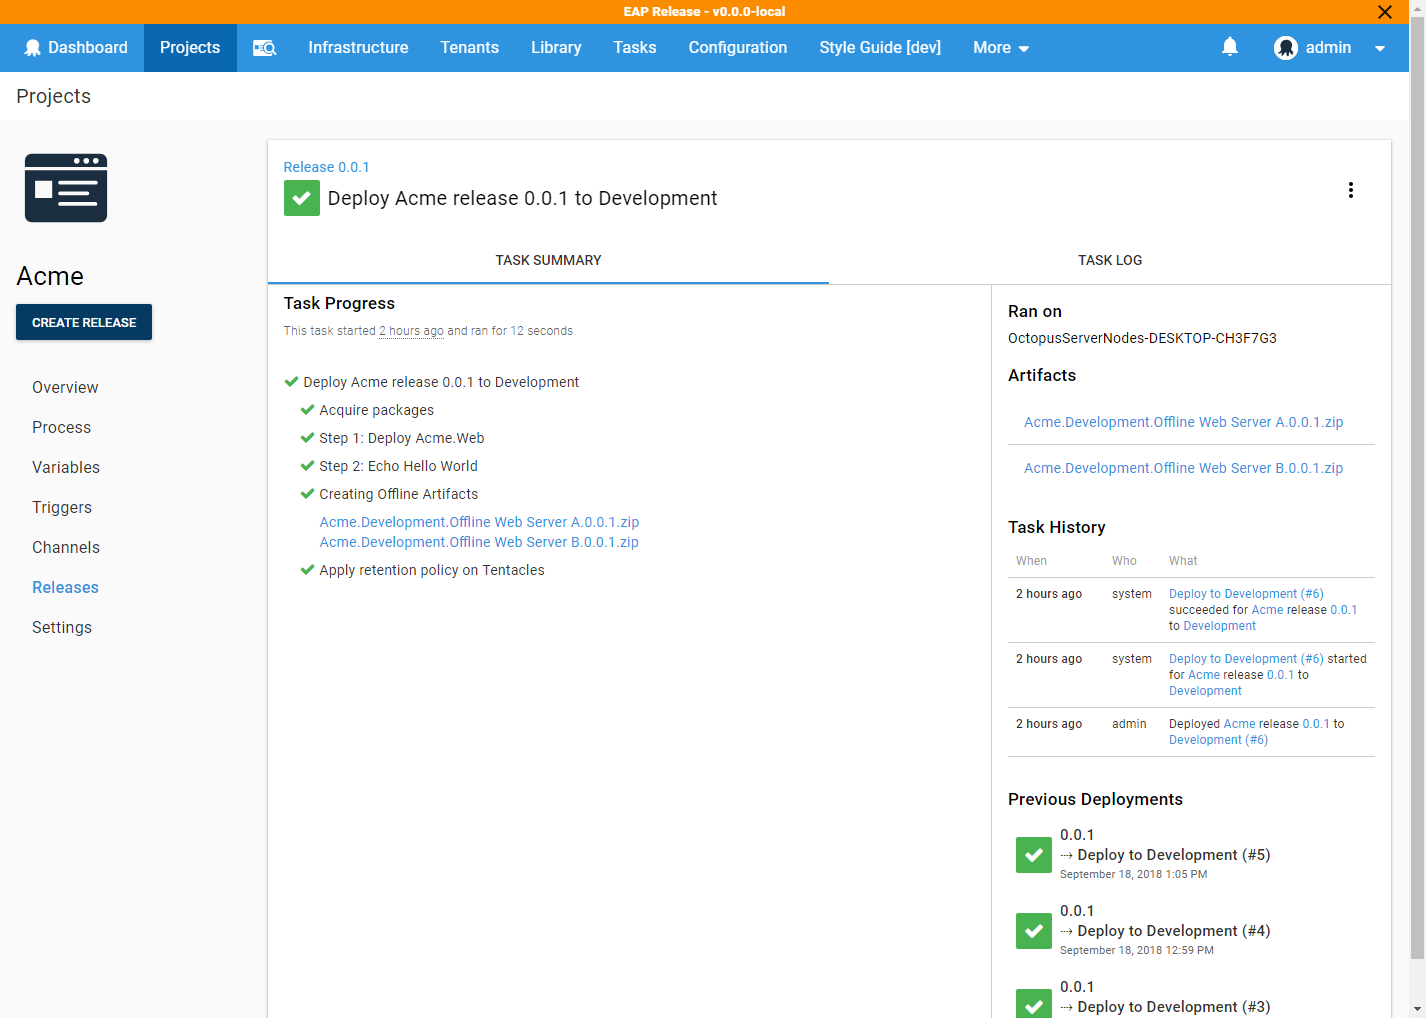
Task: Open Channels in the project sidebar
Action: [66, 547]
